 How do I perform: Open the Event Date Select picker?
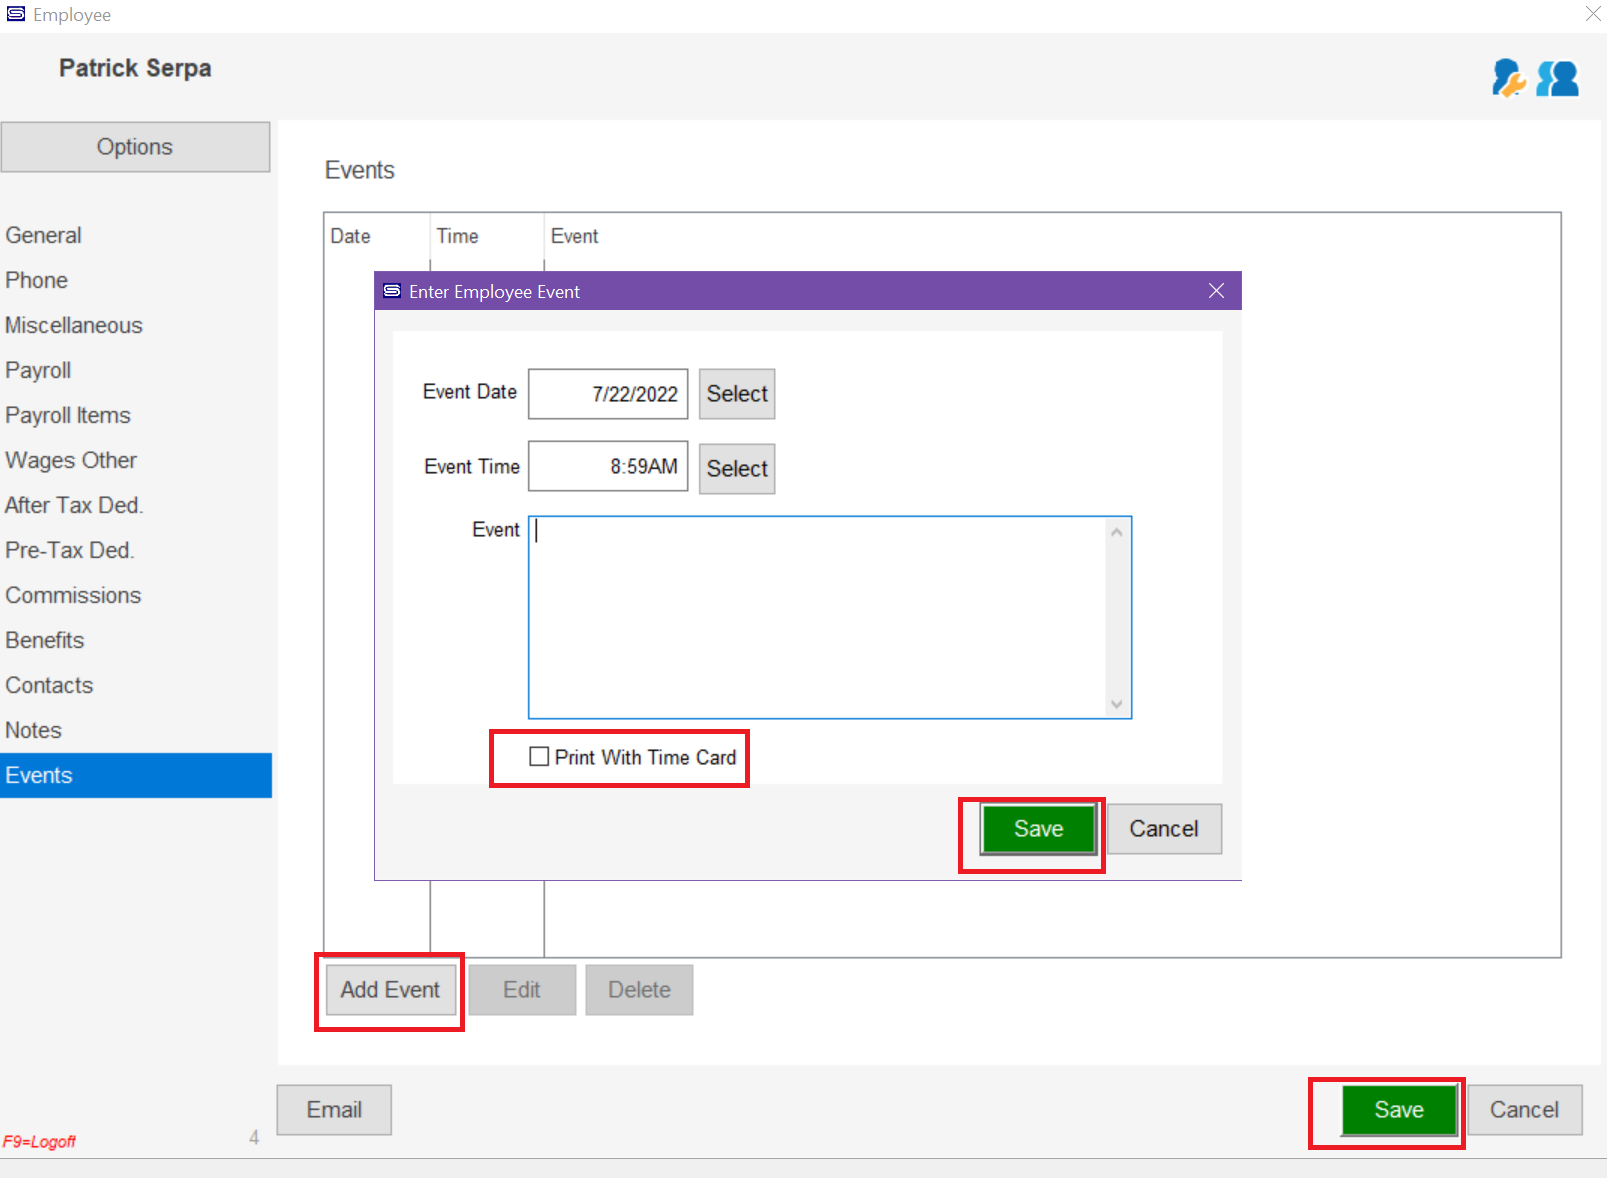[x=737, y=394]
